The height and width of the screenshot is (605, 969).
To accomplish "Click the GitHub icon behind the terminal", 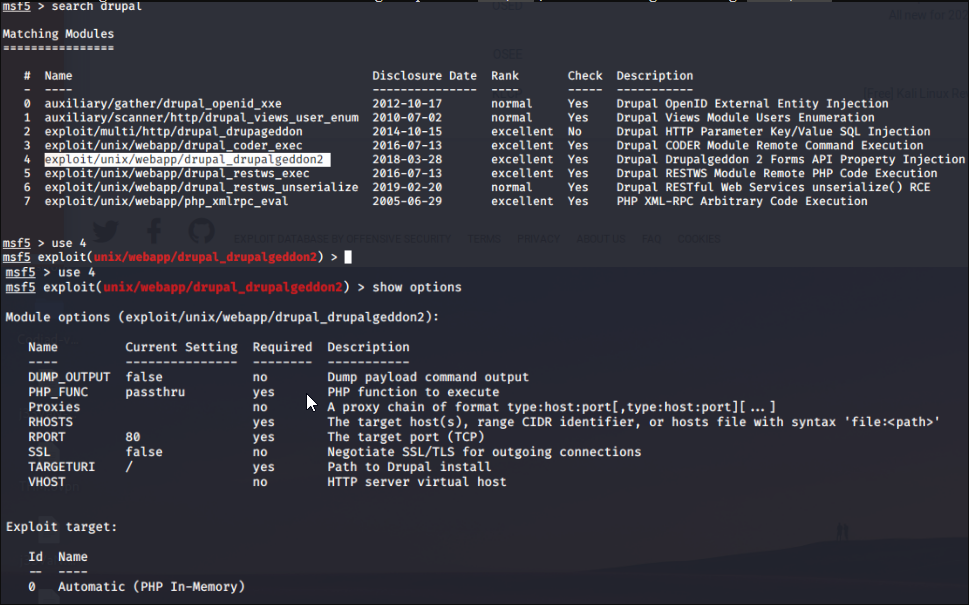I will [201, 231].
